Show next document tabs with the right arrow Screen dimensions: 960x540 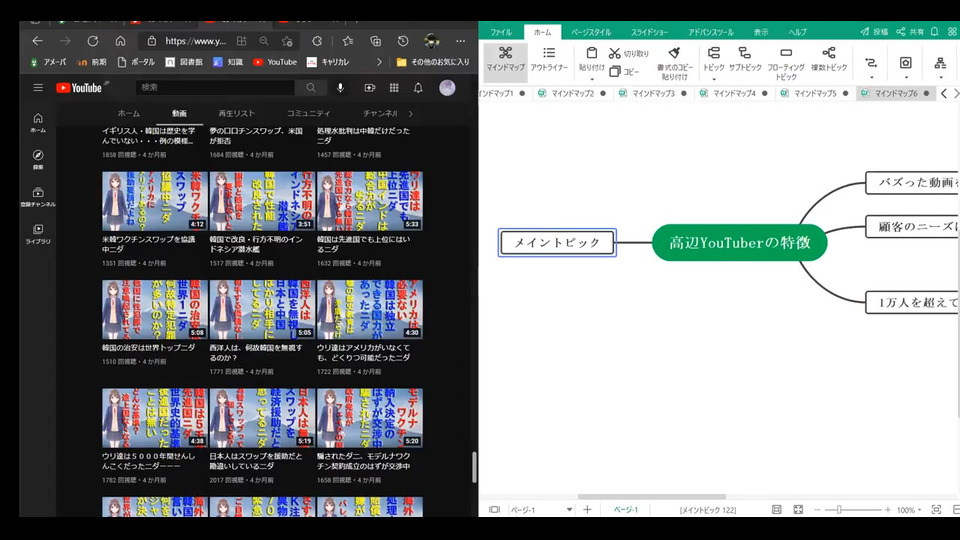[956, 94]
